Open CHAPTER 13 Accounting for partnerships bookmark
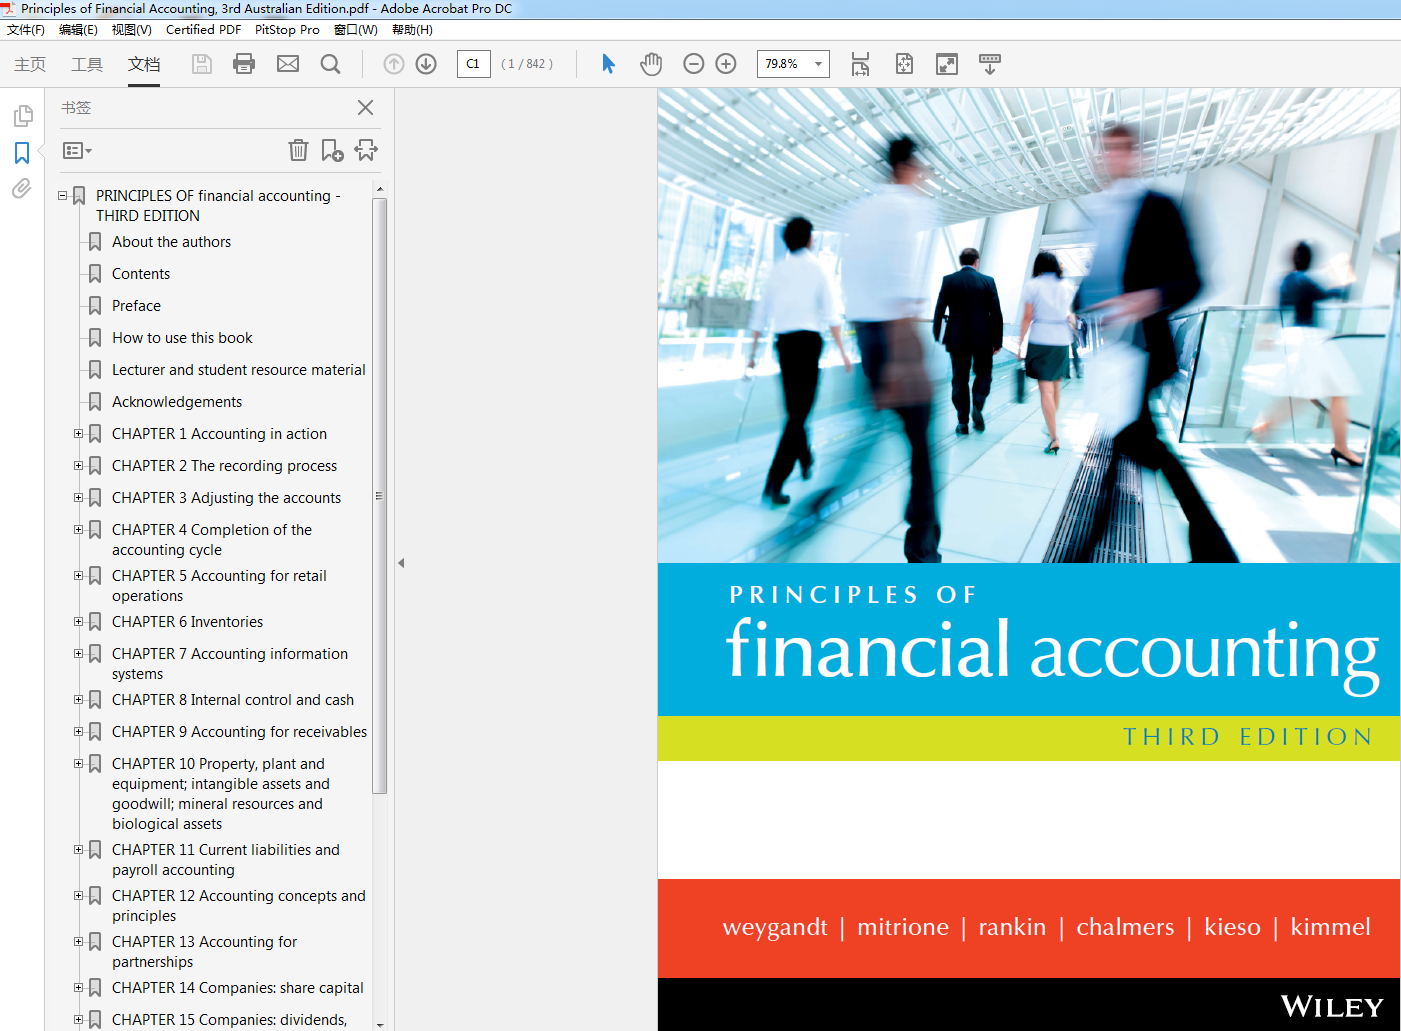This screenshot has width=1401, height=1031. [x=204, y=952]
